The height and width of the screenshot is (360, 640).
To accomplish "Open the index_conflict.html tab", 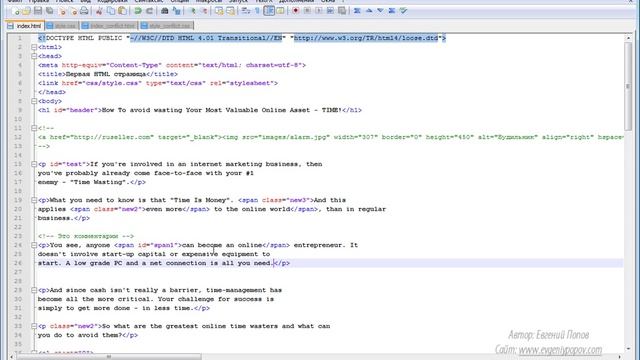I will [109, 26].
